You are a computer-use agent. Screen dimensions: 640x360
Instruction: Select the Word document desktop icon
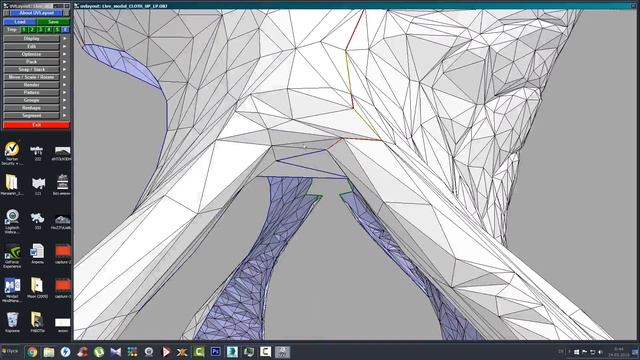click(37, 254)
